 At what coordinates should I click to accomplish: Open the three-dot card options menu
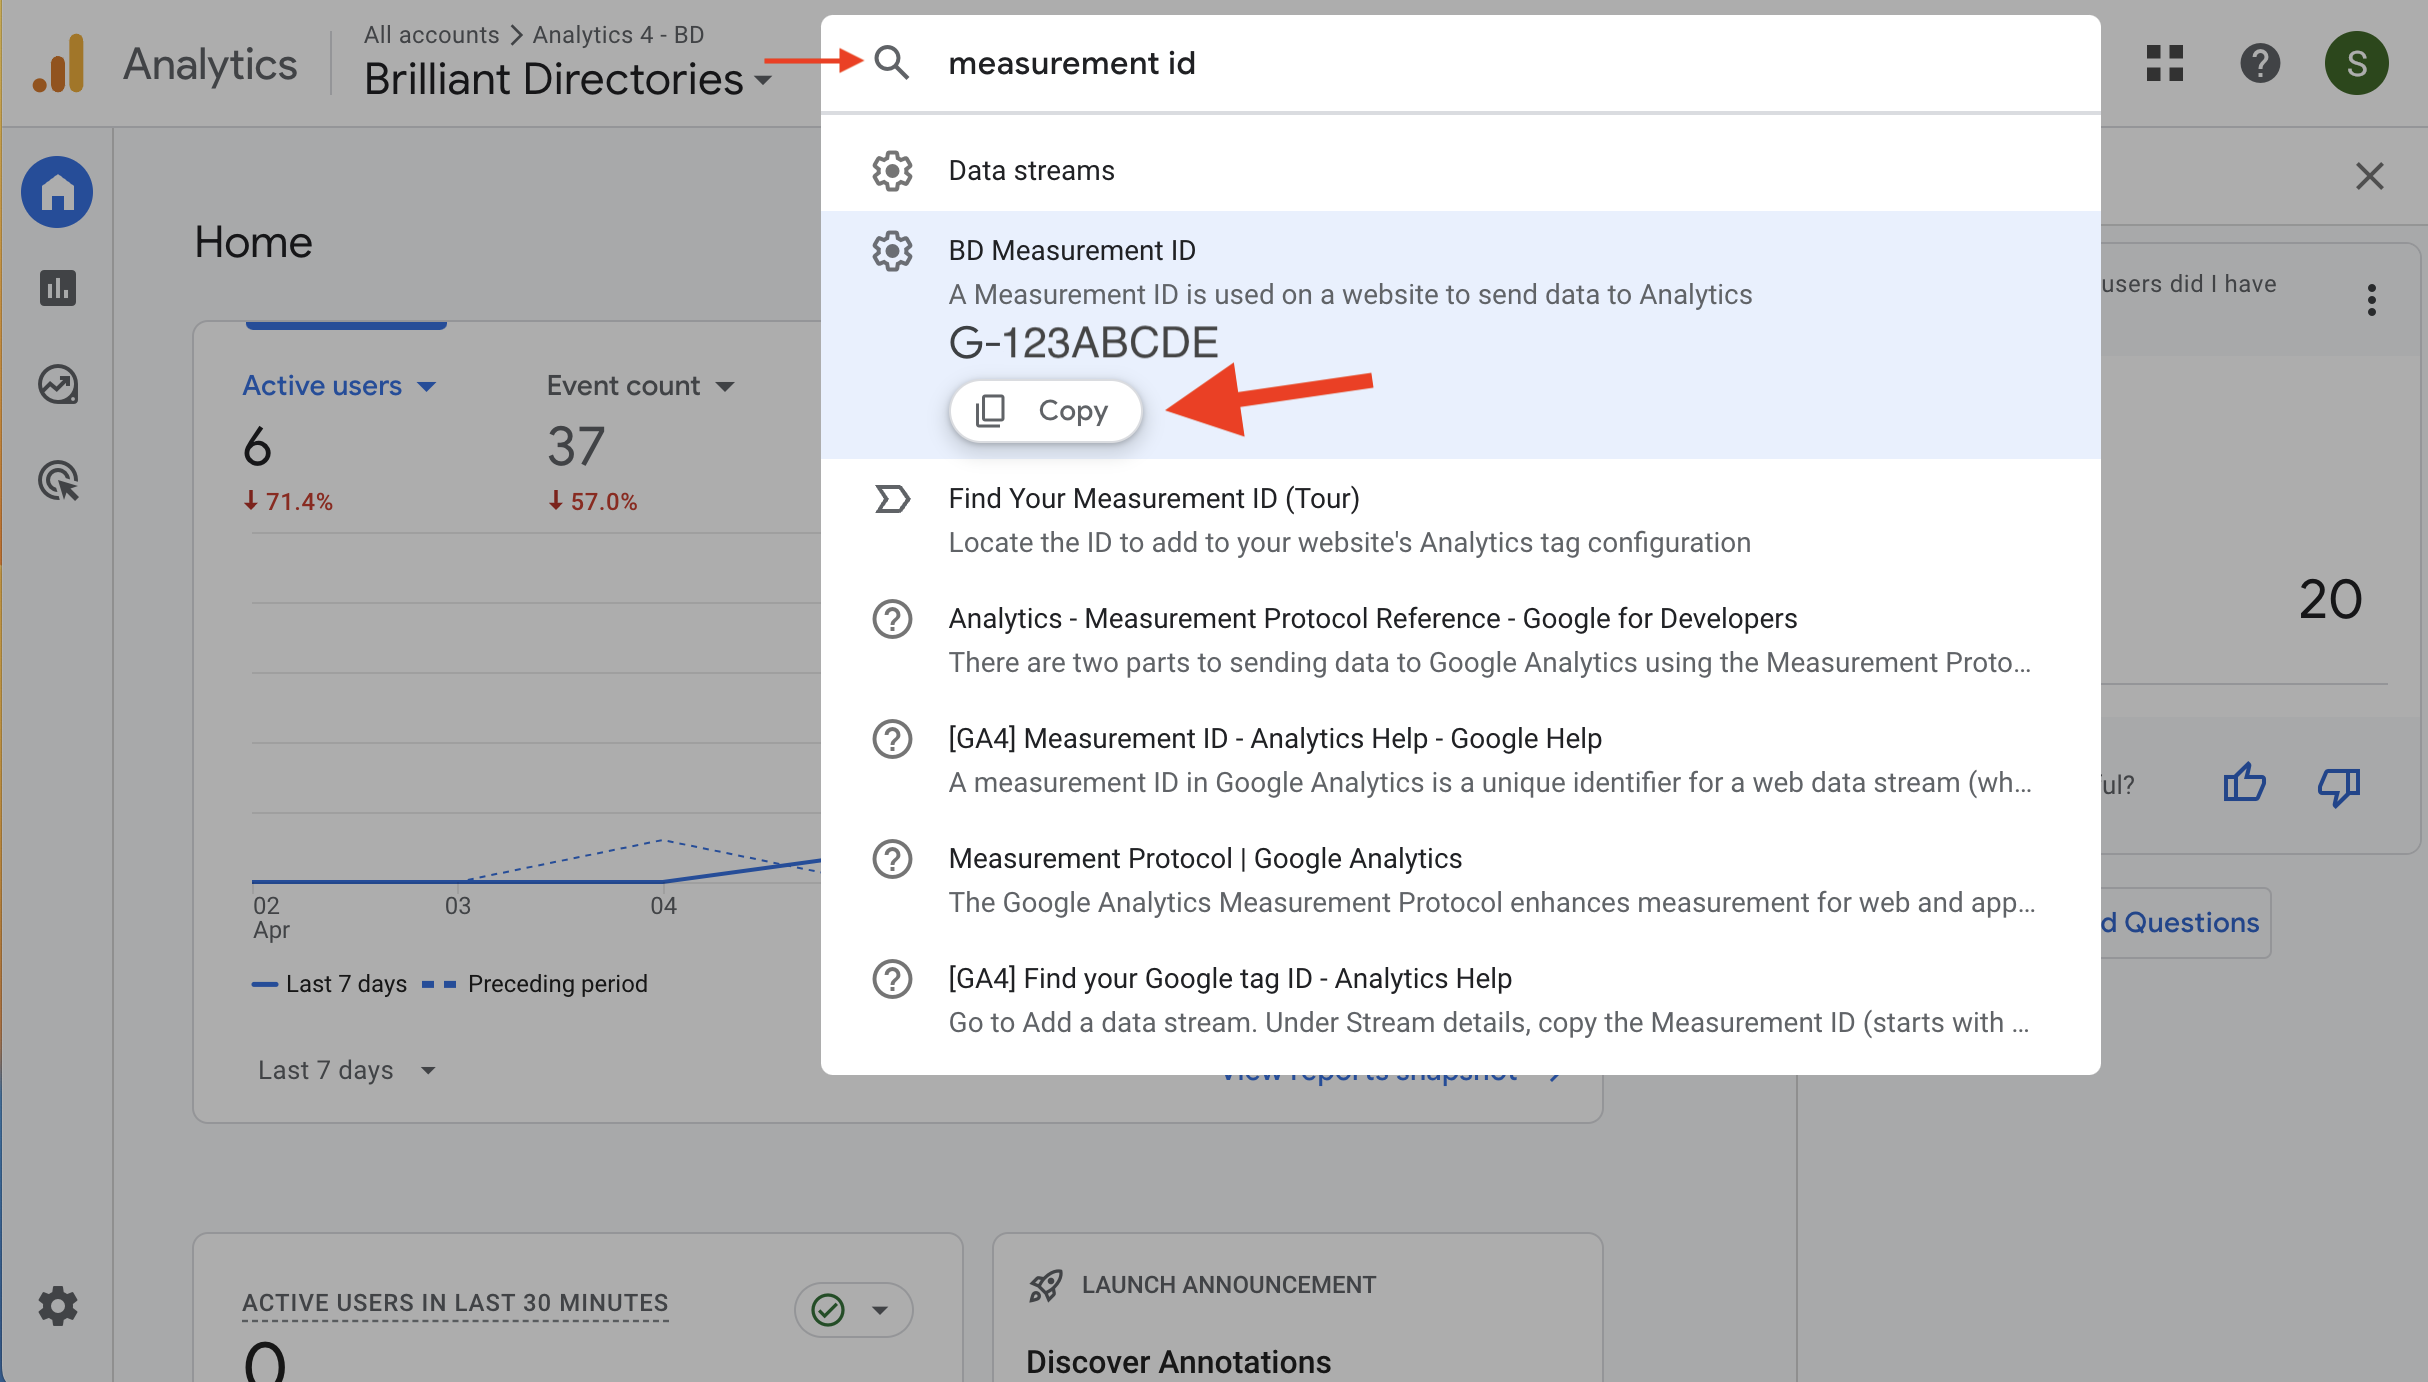(2371, 300)
